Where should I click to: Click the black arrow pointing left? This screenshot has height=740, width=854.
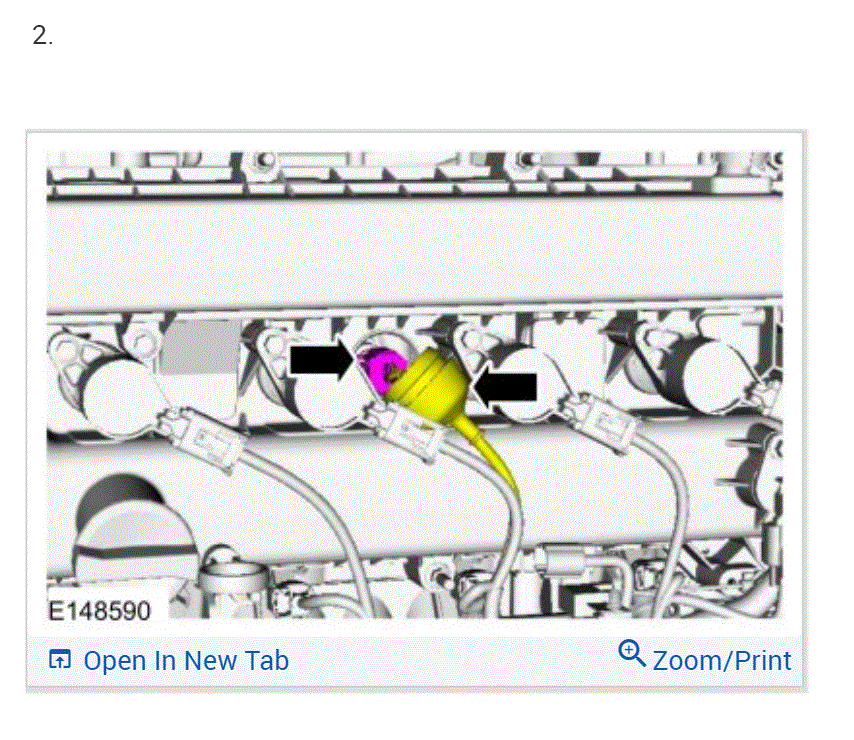(504, 387)
